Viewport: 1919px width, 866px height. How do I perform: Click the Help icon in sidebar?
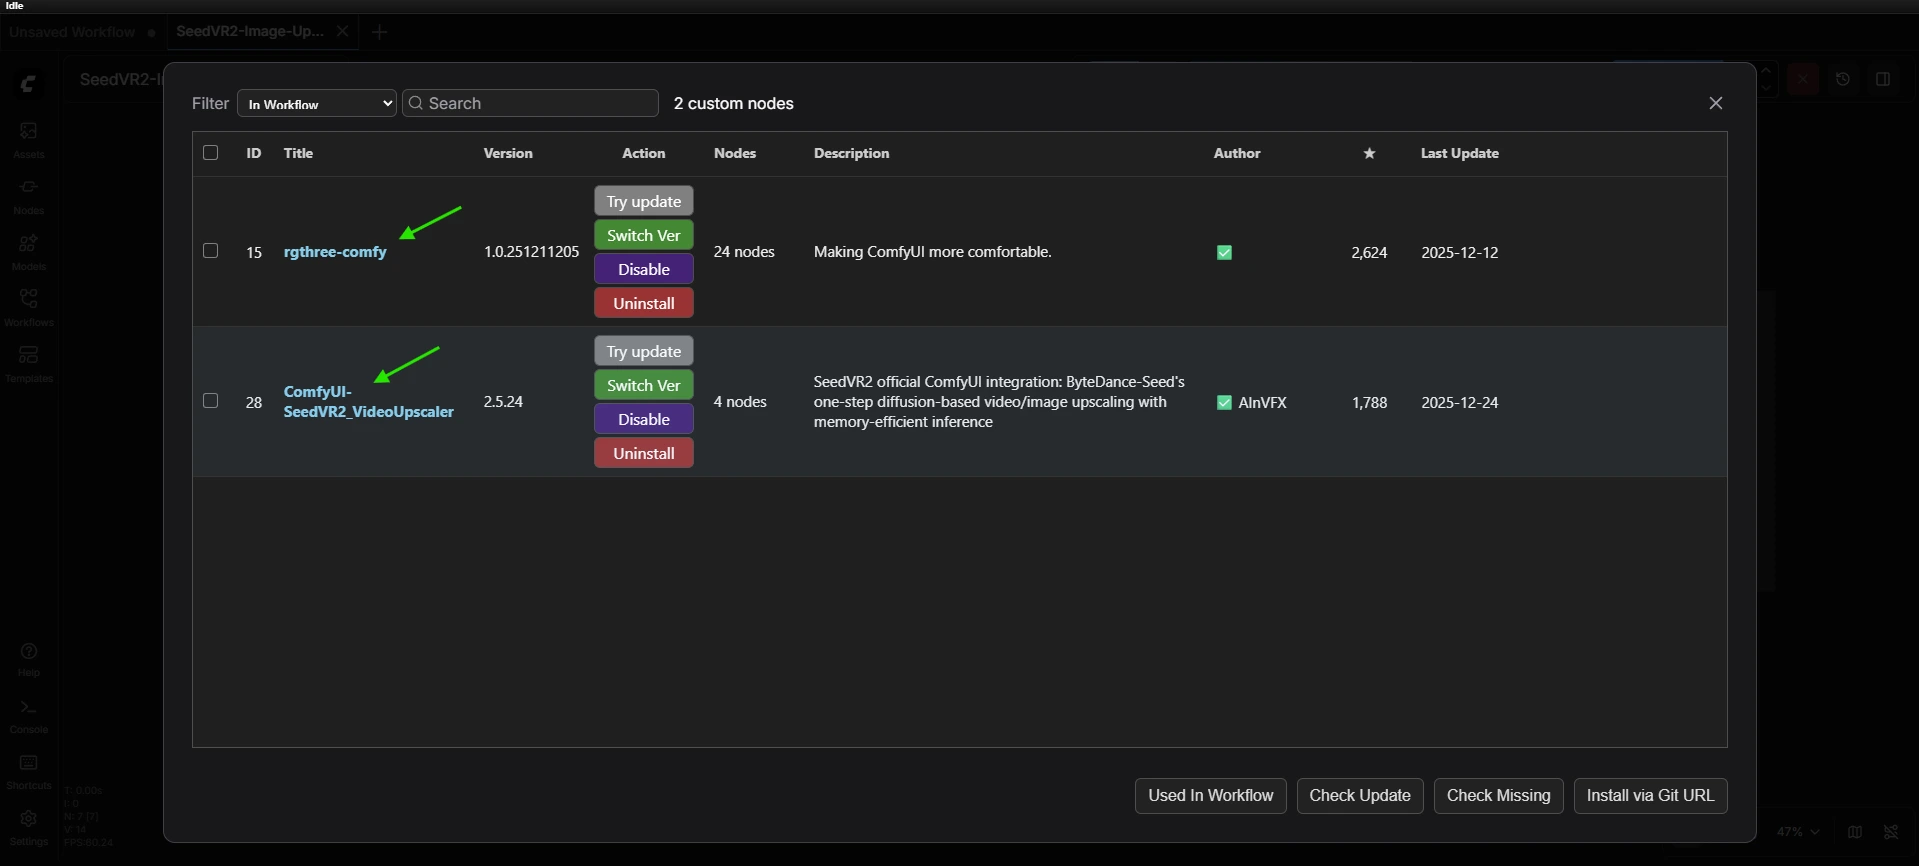[x=28, y=658]
